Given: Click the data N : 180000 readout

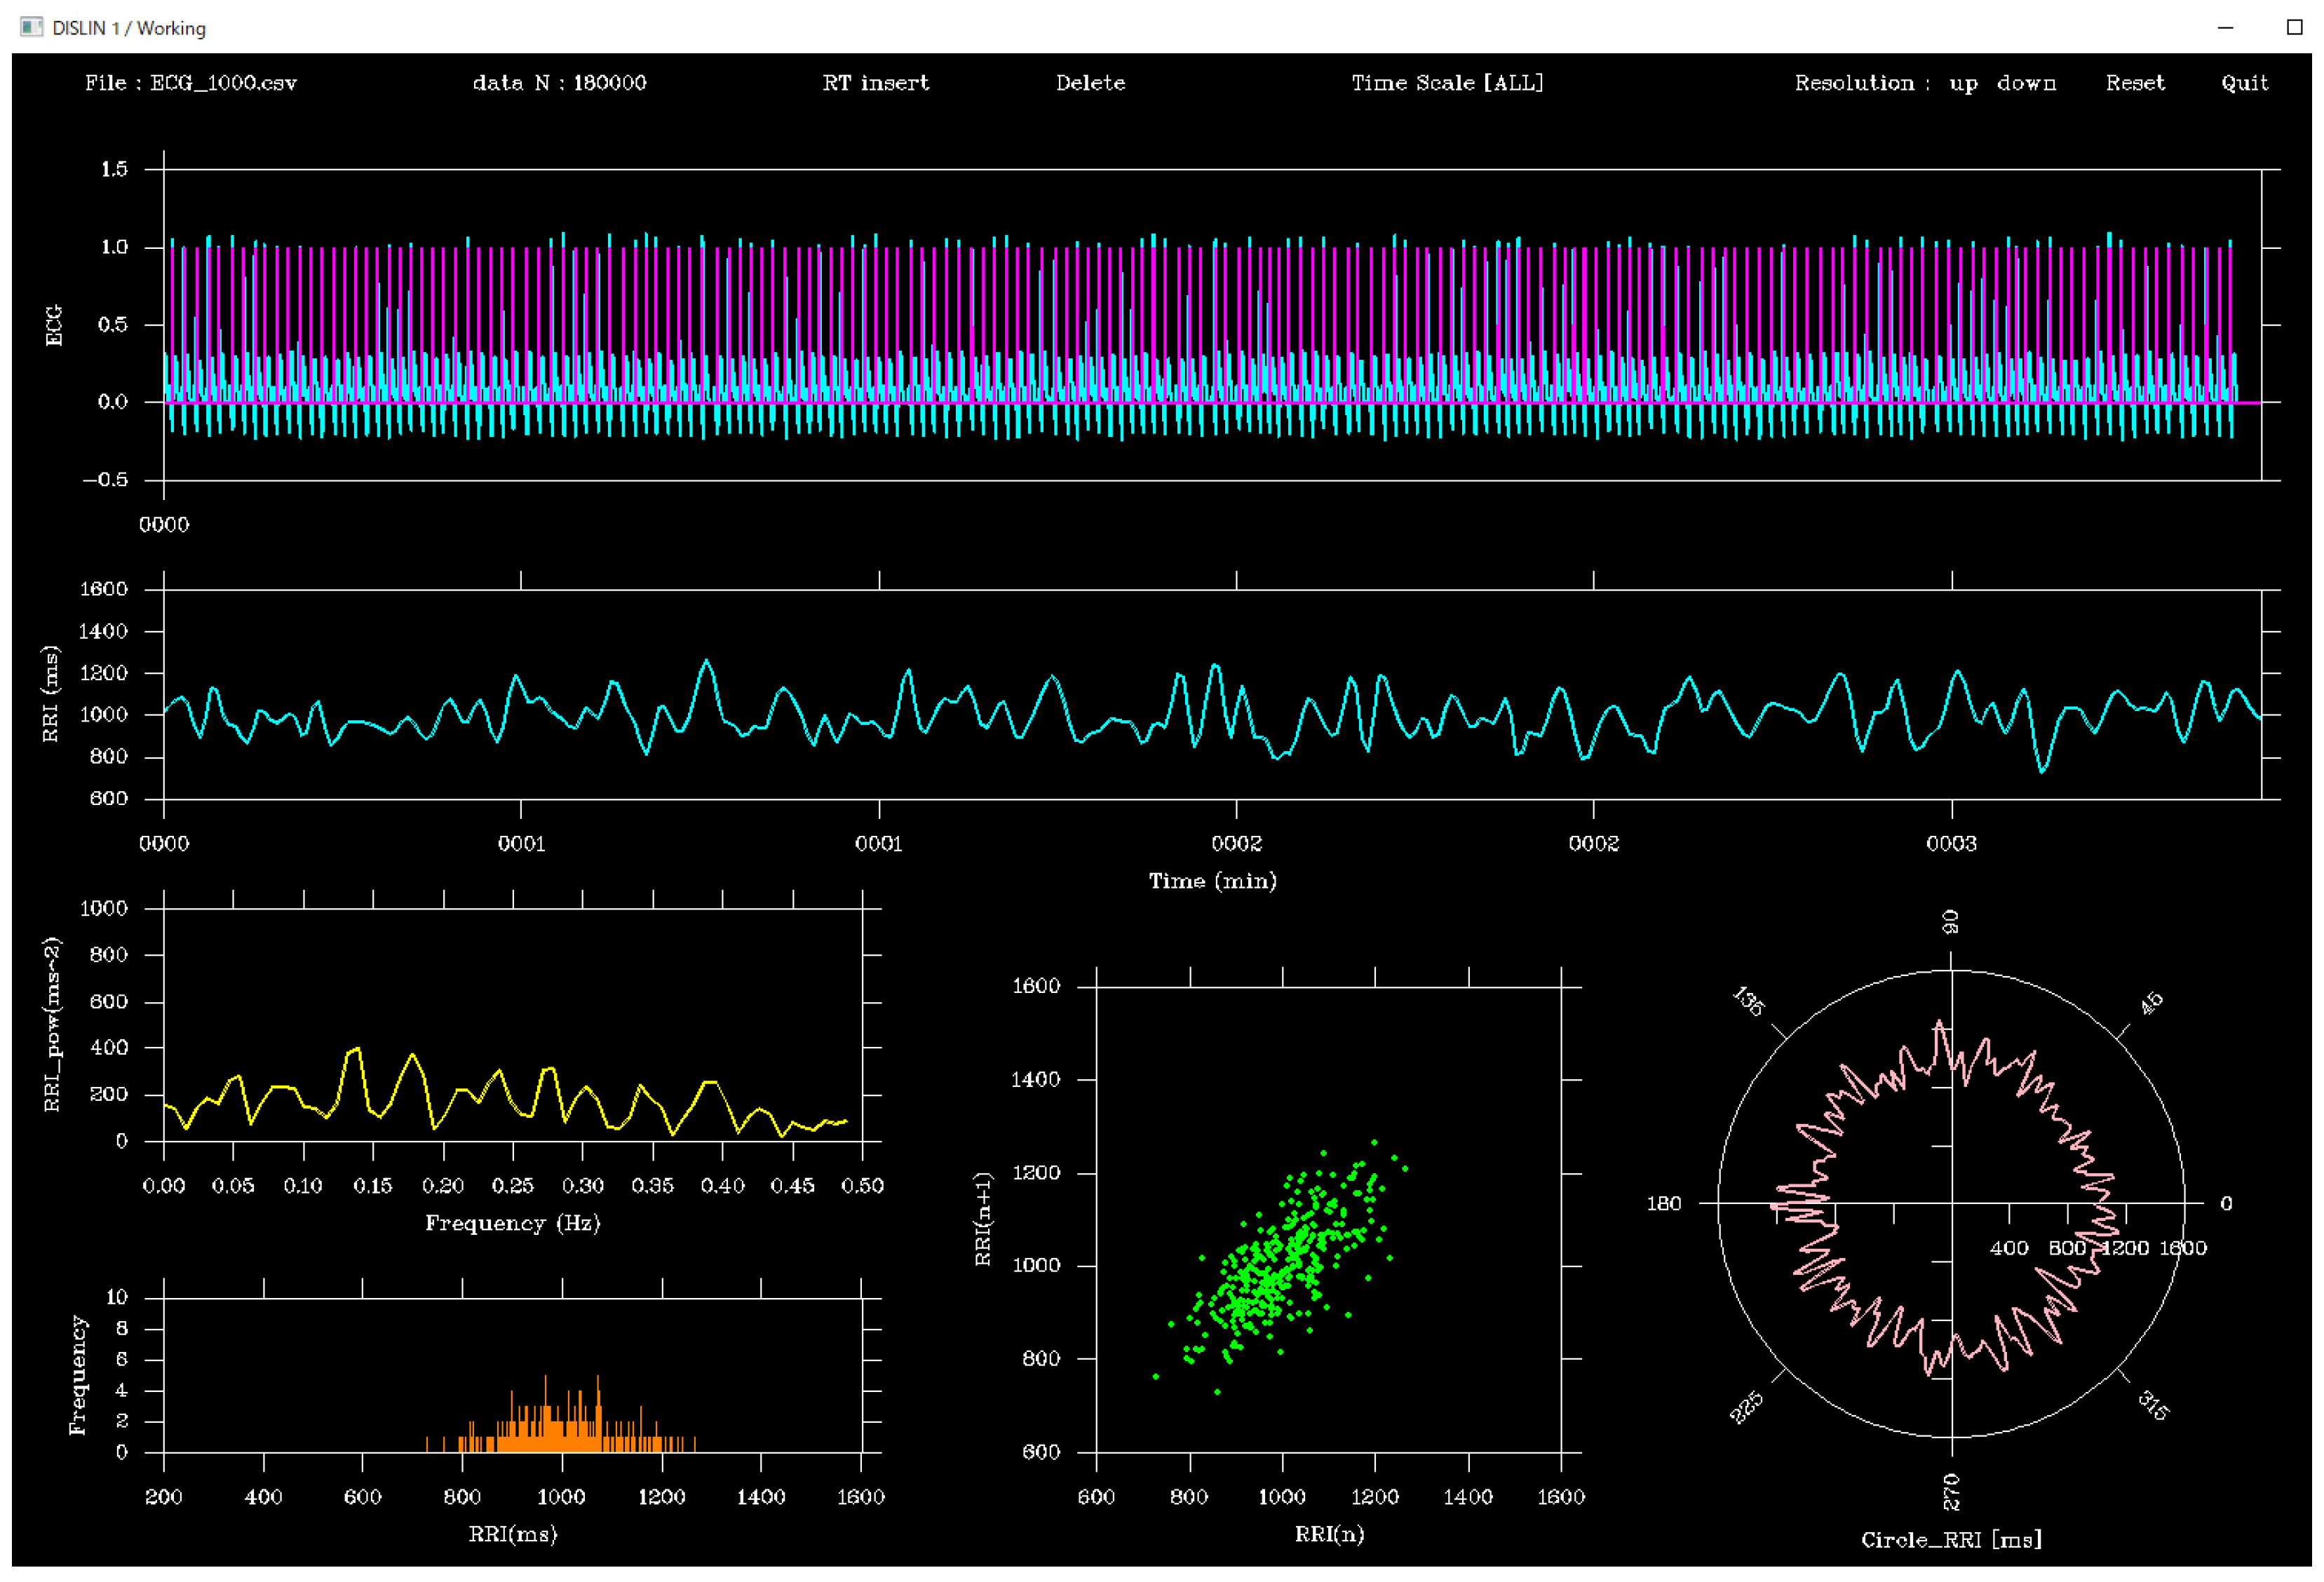Looking at the screenshot, I should pyautogui.click(x=560, y=83).
